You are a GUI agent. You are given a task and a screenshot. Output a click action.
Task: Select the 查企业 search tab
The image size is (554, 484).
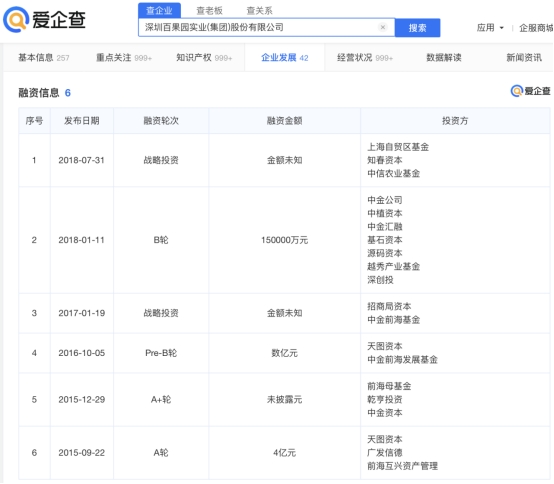tap(159, 10)
